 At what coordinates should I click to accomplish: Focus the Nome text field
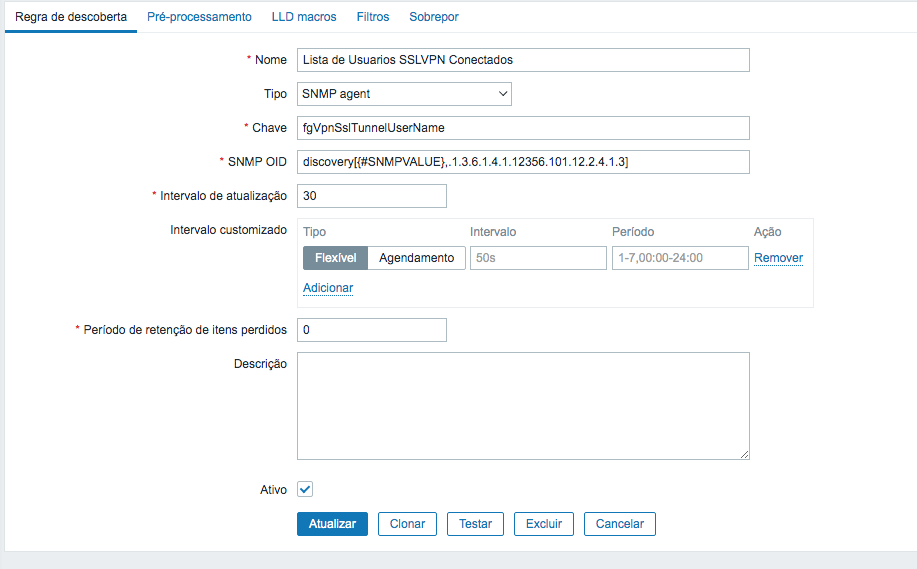point(523,60)
